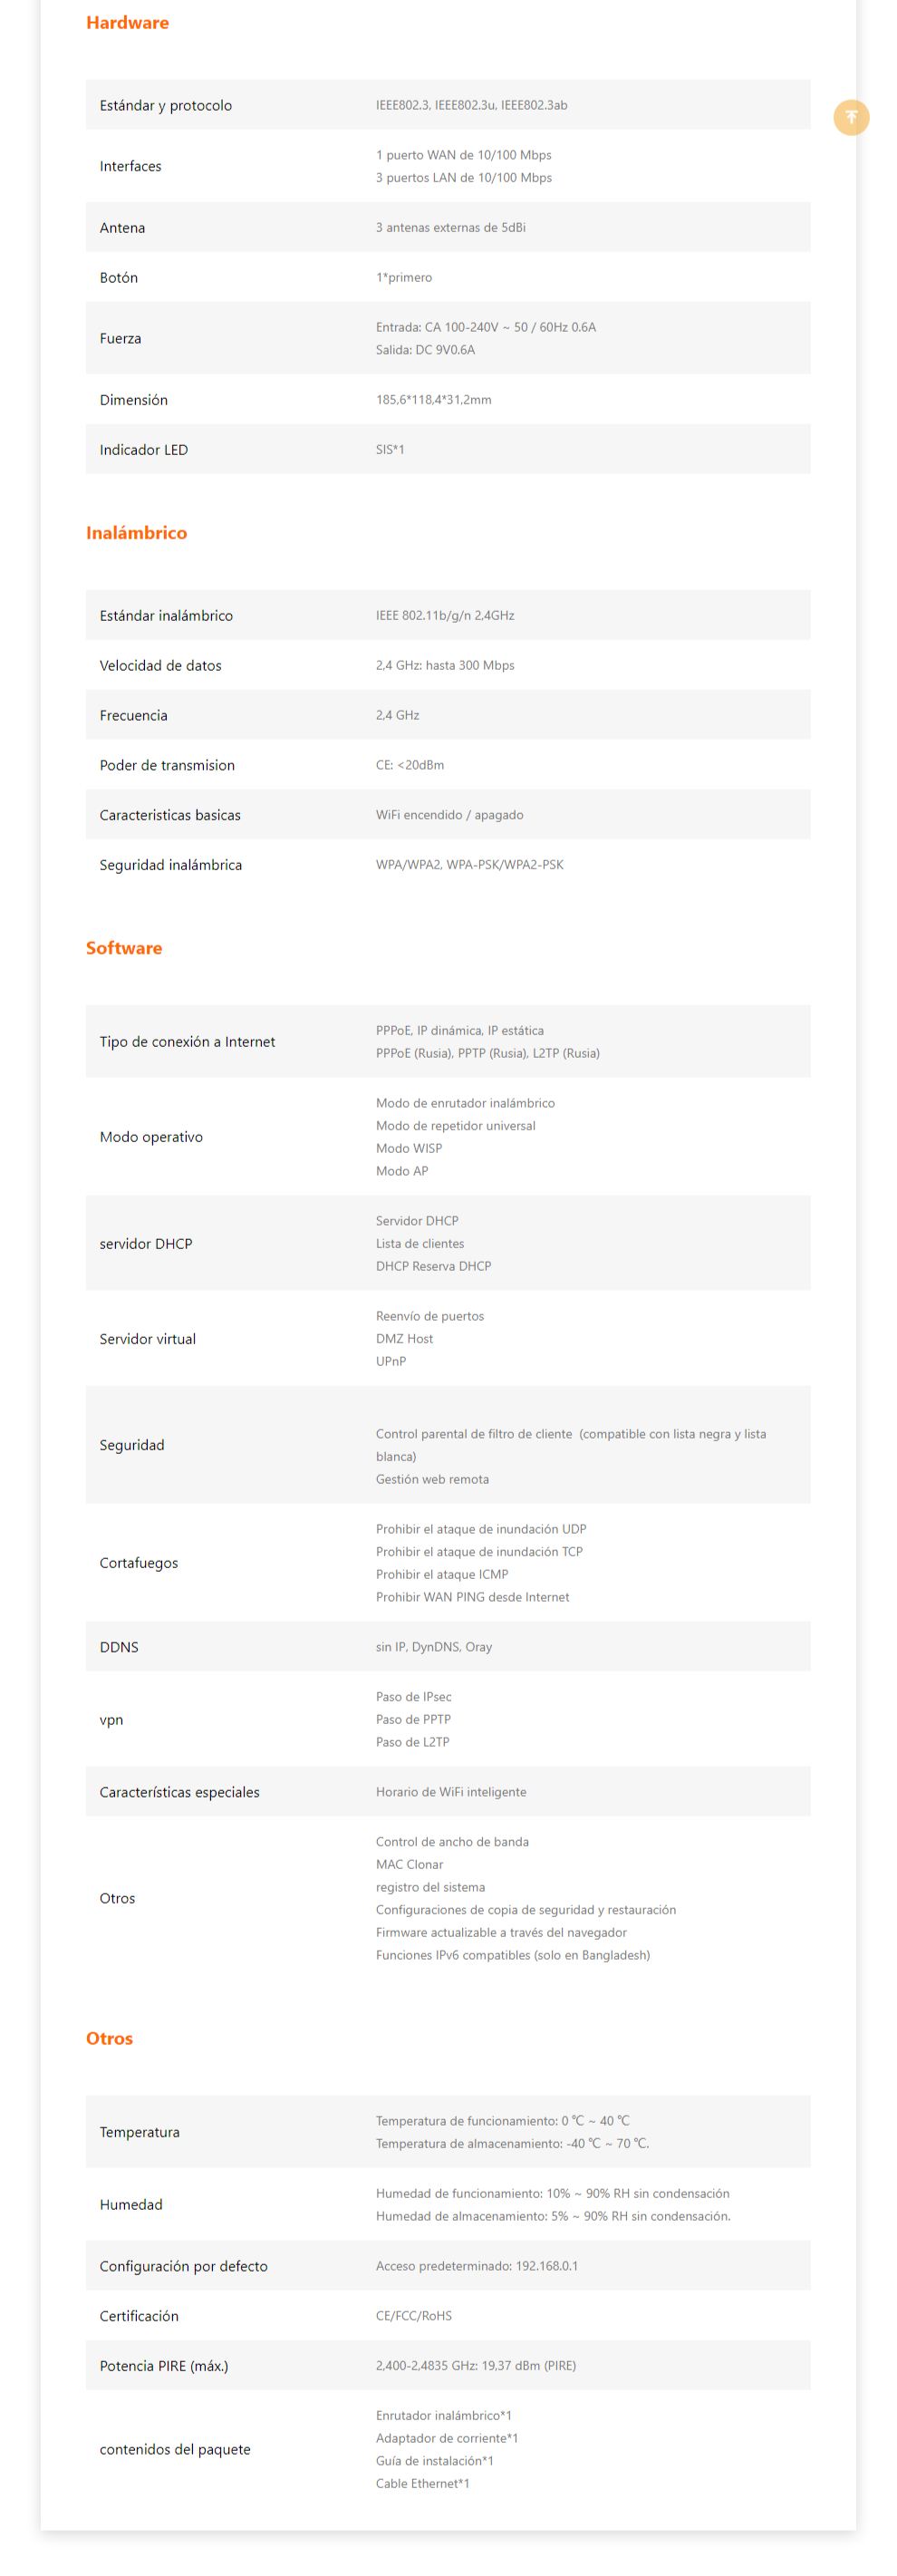Click the scroll-to-top arrow button
897x2576 pixels.
(851, 117)
